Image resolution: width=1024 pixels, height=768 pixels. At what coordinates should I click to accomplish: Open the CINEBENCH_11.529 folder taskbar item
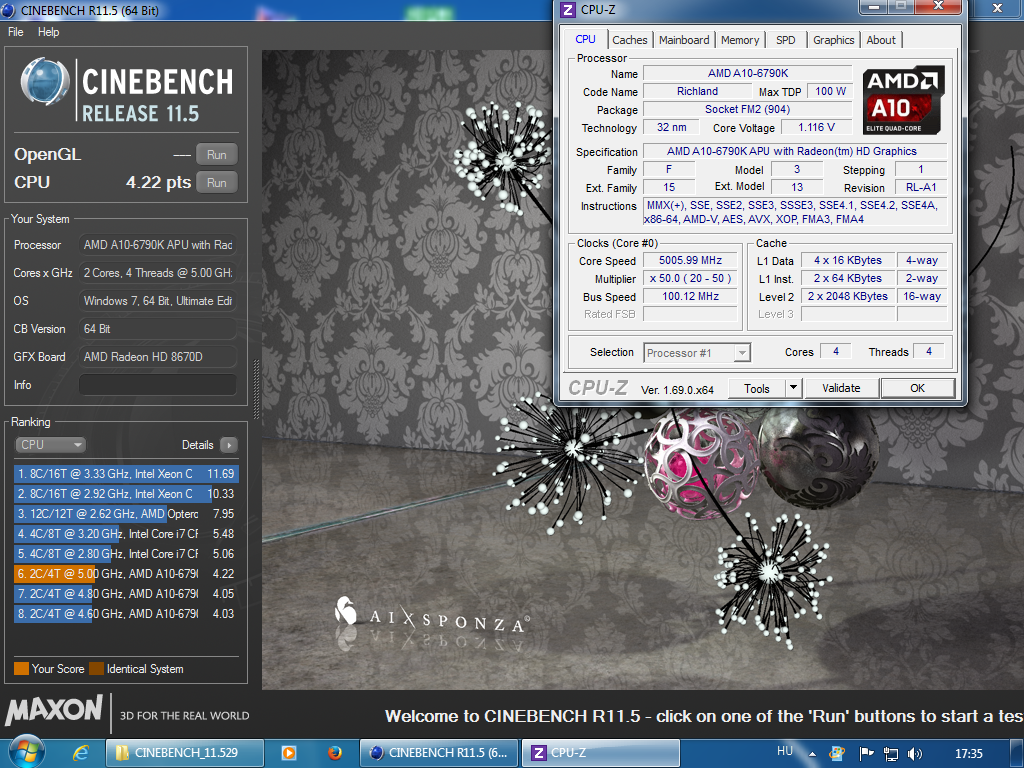click(x=185, y=753)
